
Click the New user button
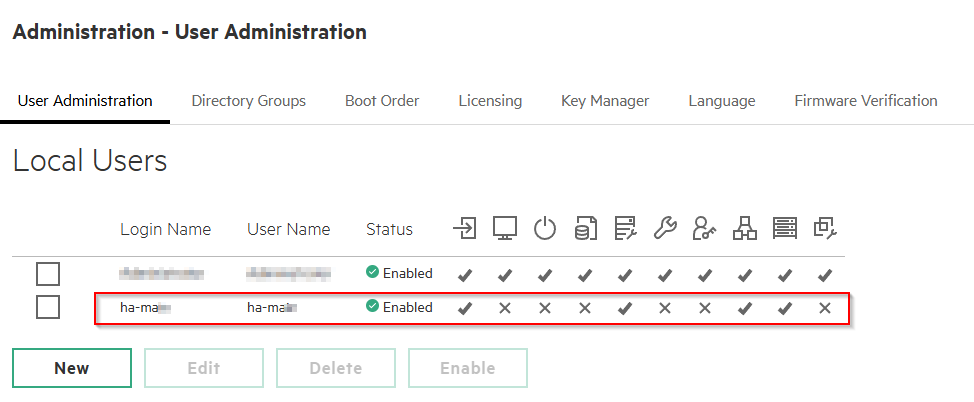point(72,368)
